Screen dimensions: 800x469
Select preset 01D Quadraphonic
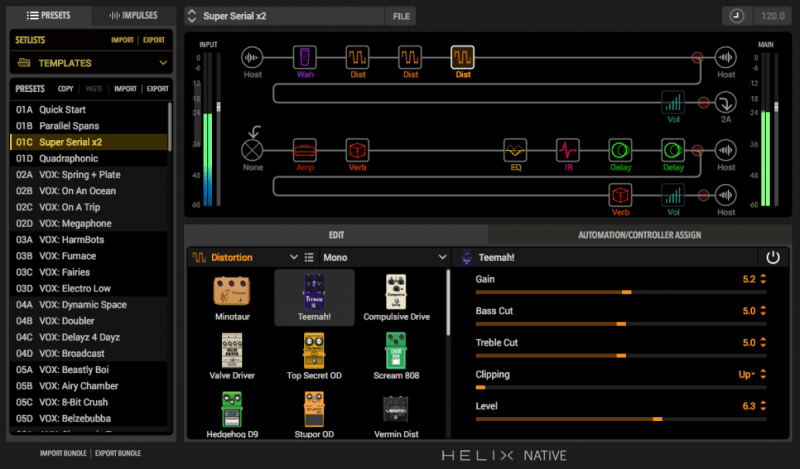(x=89, y=158)
